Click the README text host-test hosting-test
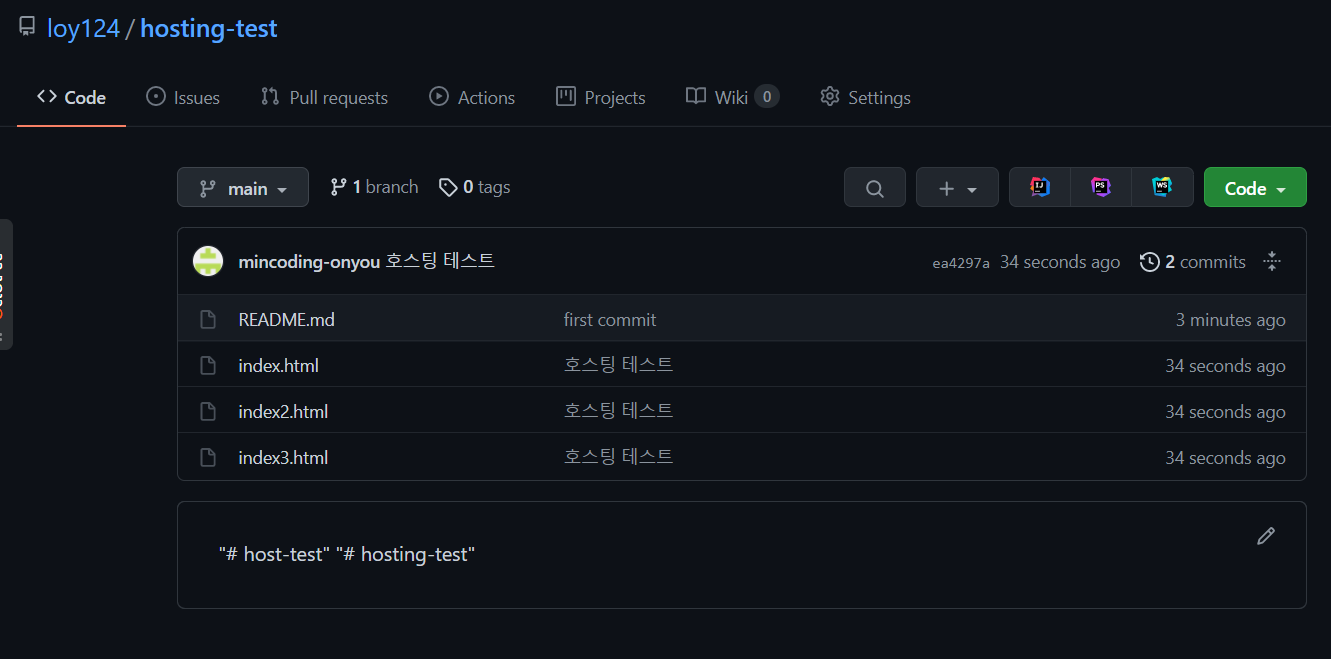 (x=347, y=554)
